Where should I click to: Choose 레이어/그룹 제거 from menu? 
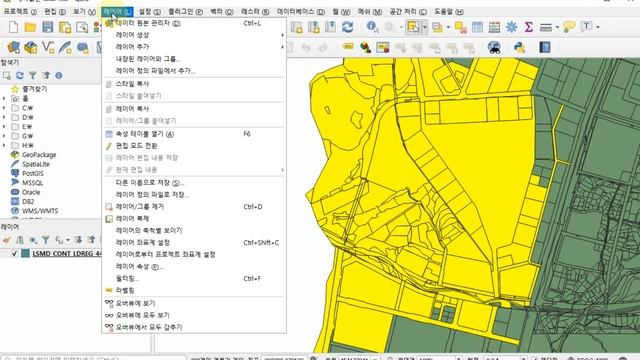tap(194, 207)
